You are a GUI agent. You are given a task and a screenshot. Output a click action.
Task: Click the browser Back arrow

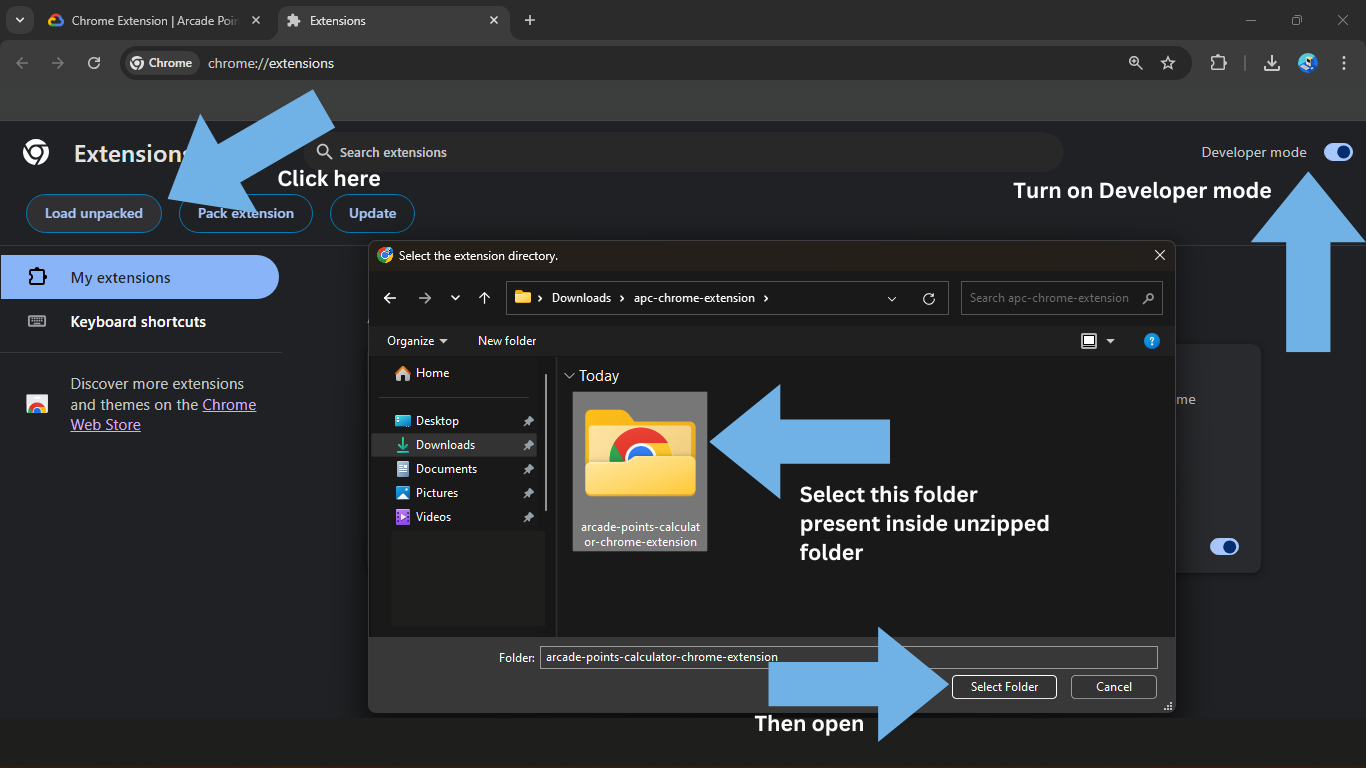[22, 63]
